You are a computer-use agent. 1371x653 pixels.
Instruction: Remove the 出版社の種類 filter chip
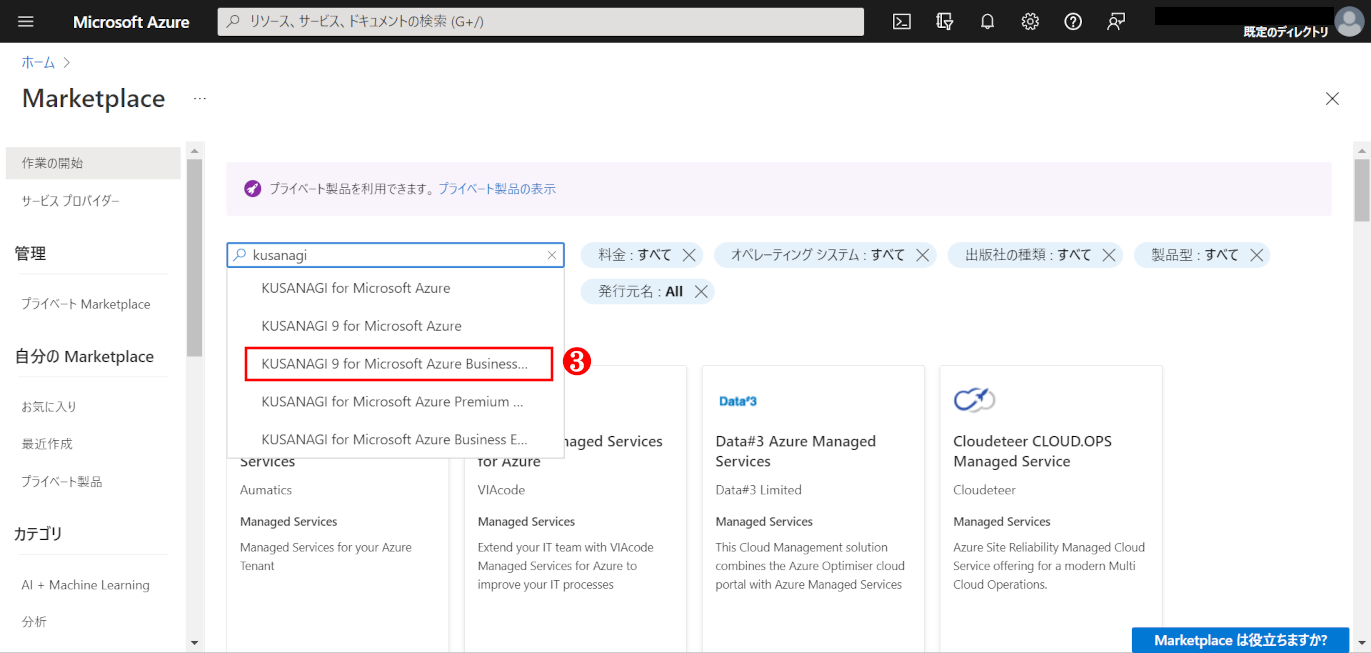pos(1109,255)
